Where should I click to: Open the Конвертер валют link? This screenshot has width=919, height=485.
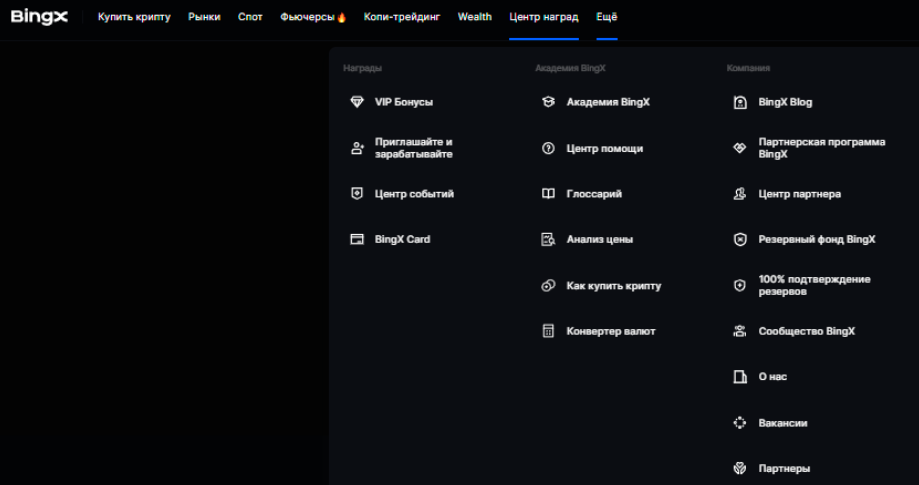pyautogui.click(x=611, y=331)
